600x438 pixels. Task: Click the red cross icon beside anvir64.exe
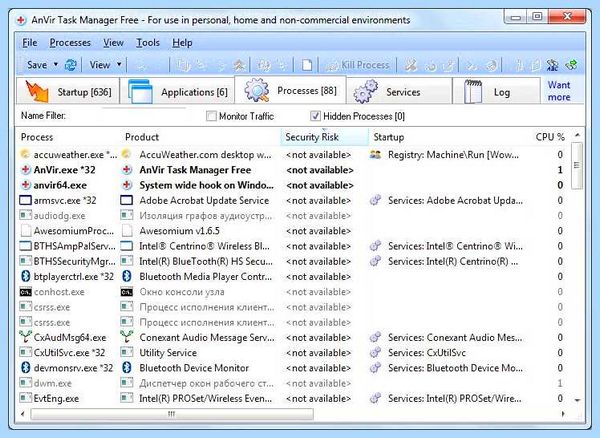[x=25, y=185]
